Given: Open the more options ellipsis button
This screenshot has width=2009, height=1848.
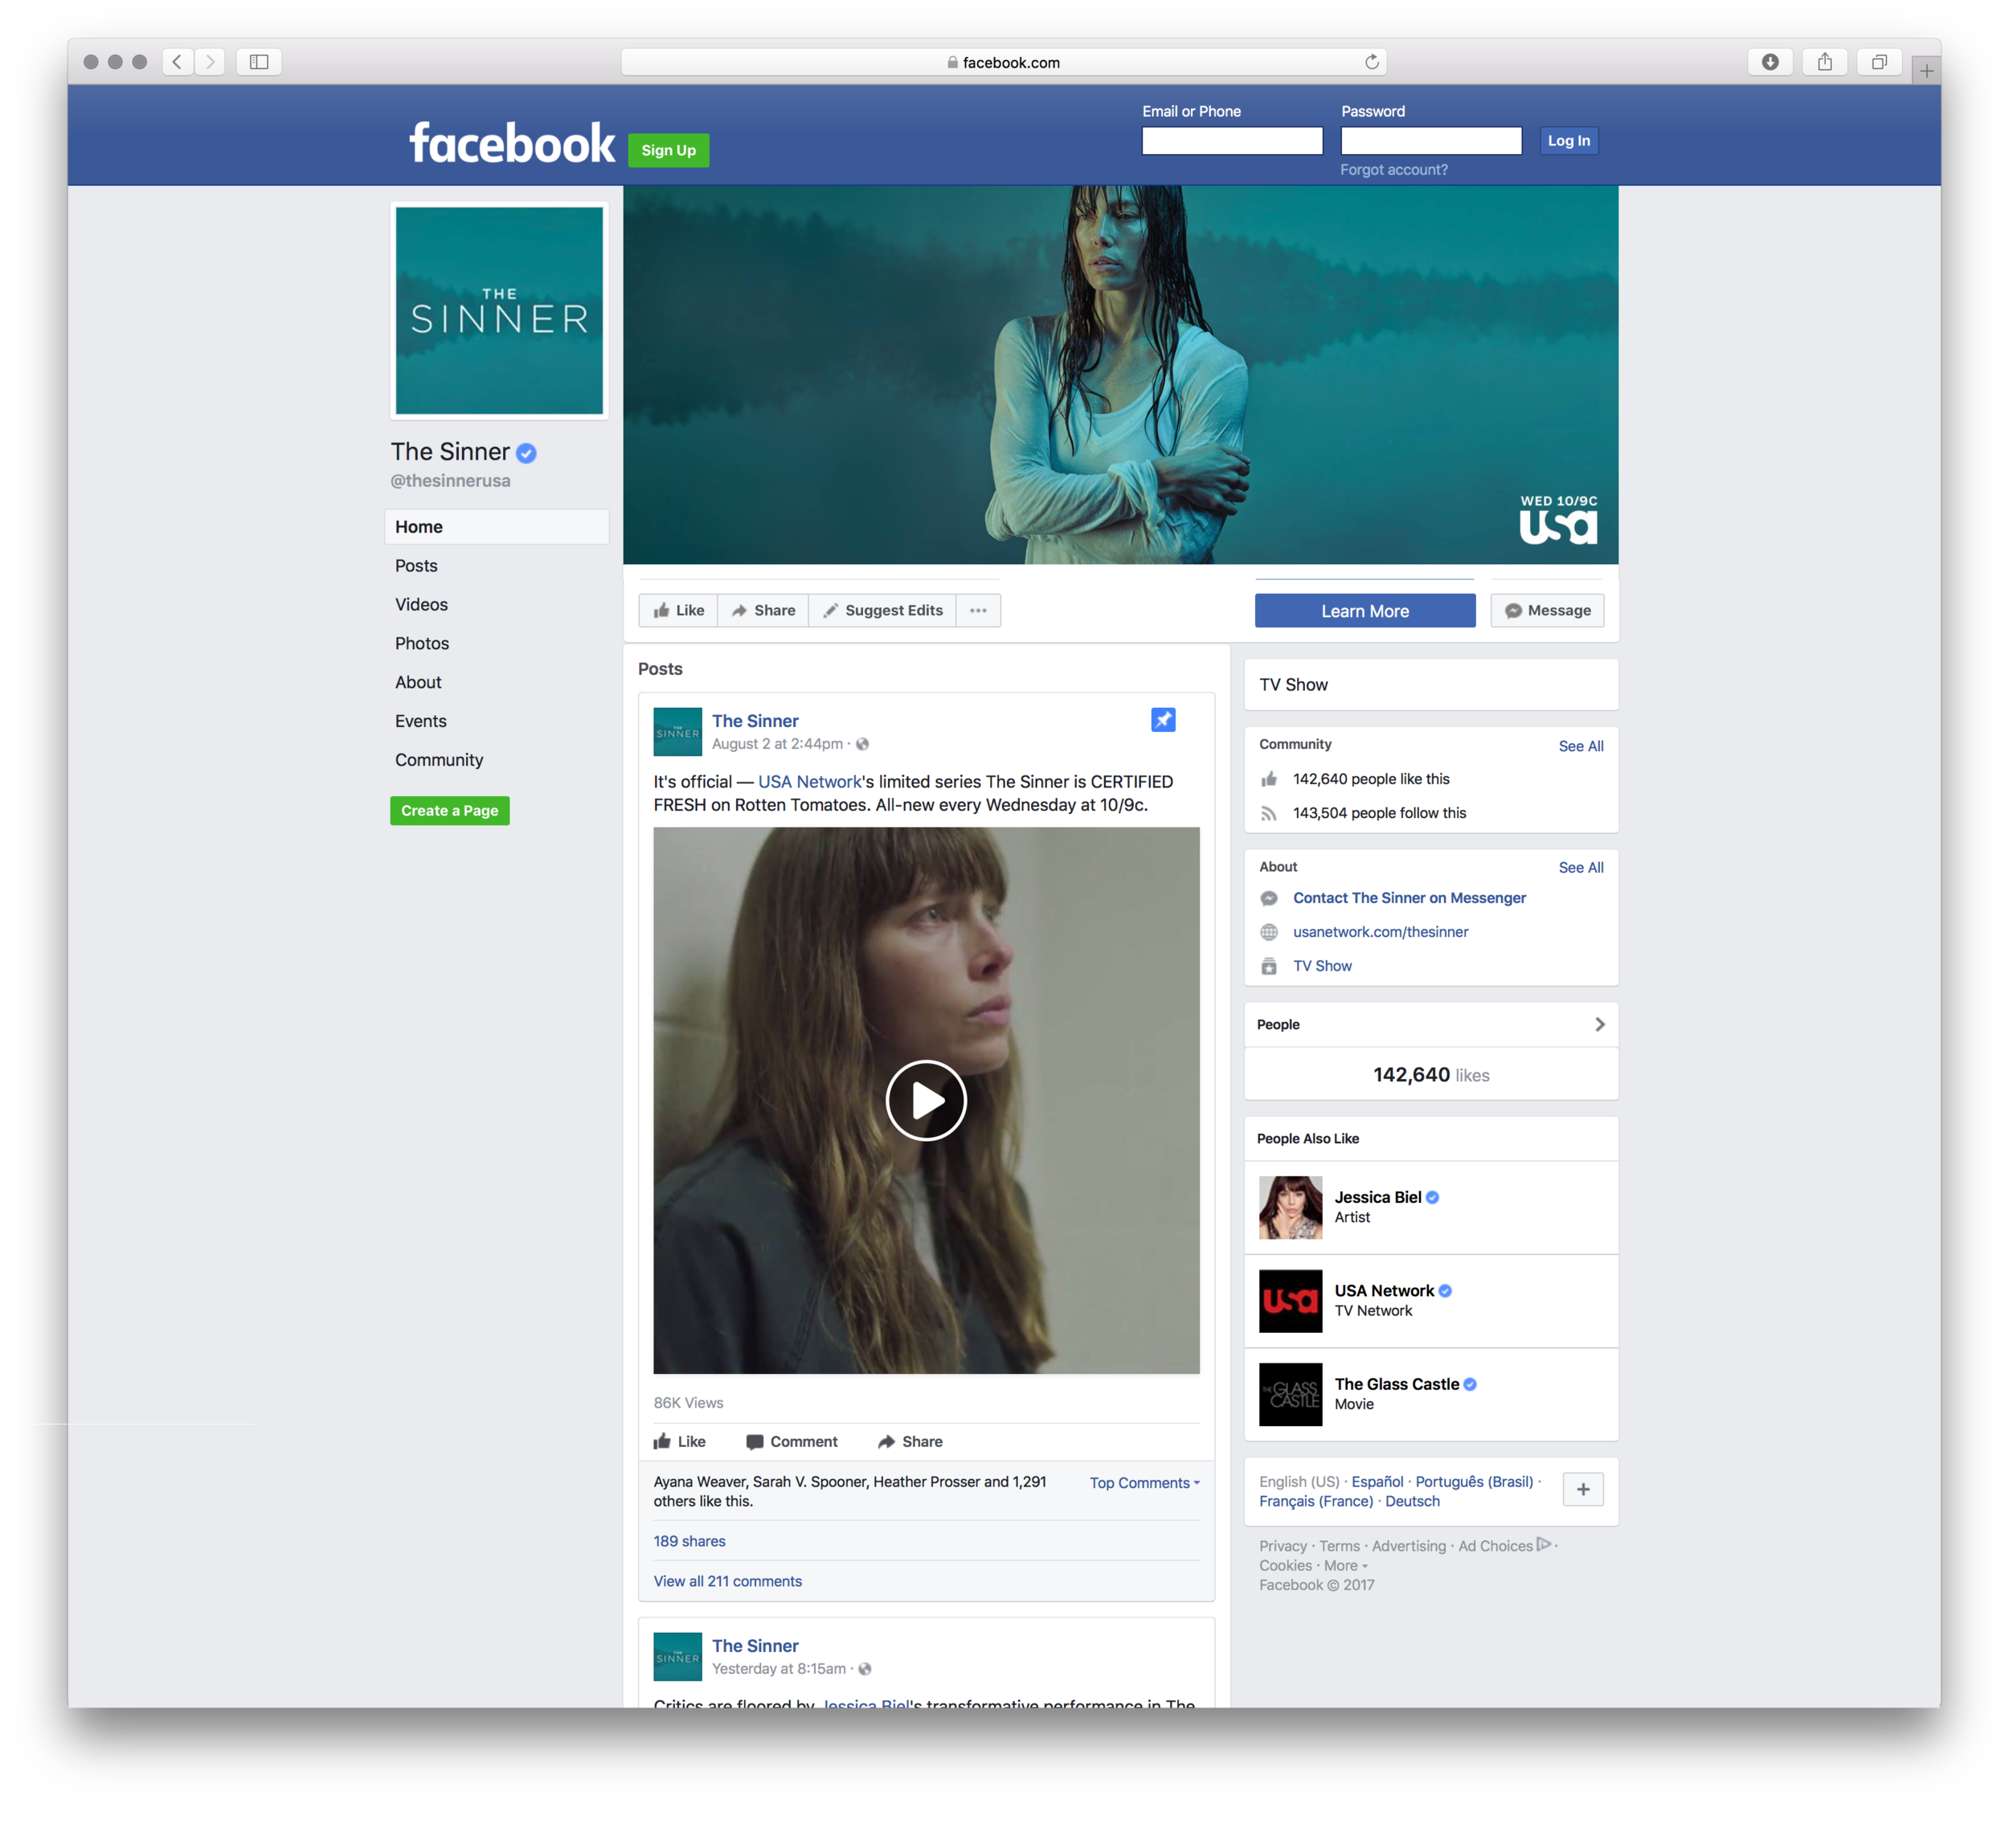Looking at the screenshot, I should tap(978, 610).
